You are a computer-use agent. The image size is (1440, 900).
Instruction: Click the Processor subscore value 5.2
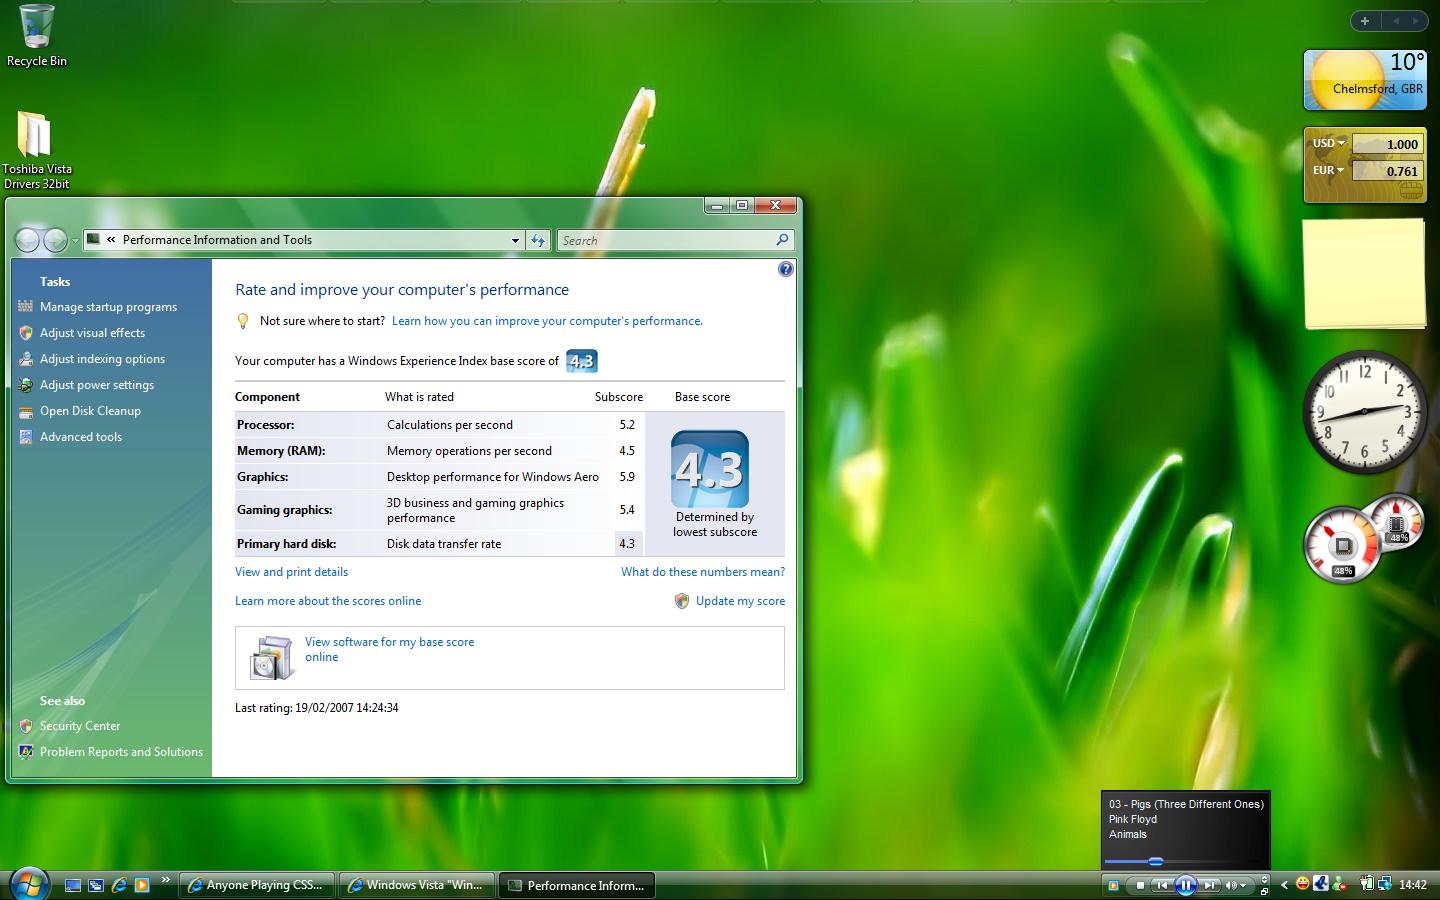627,425
